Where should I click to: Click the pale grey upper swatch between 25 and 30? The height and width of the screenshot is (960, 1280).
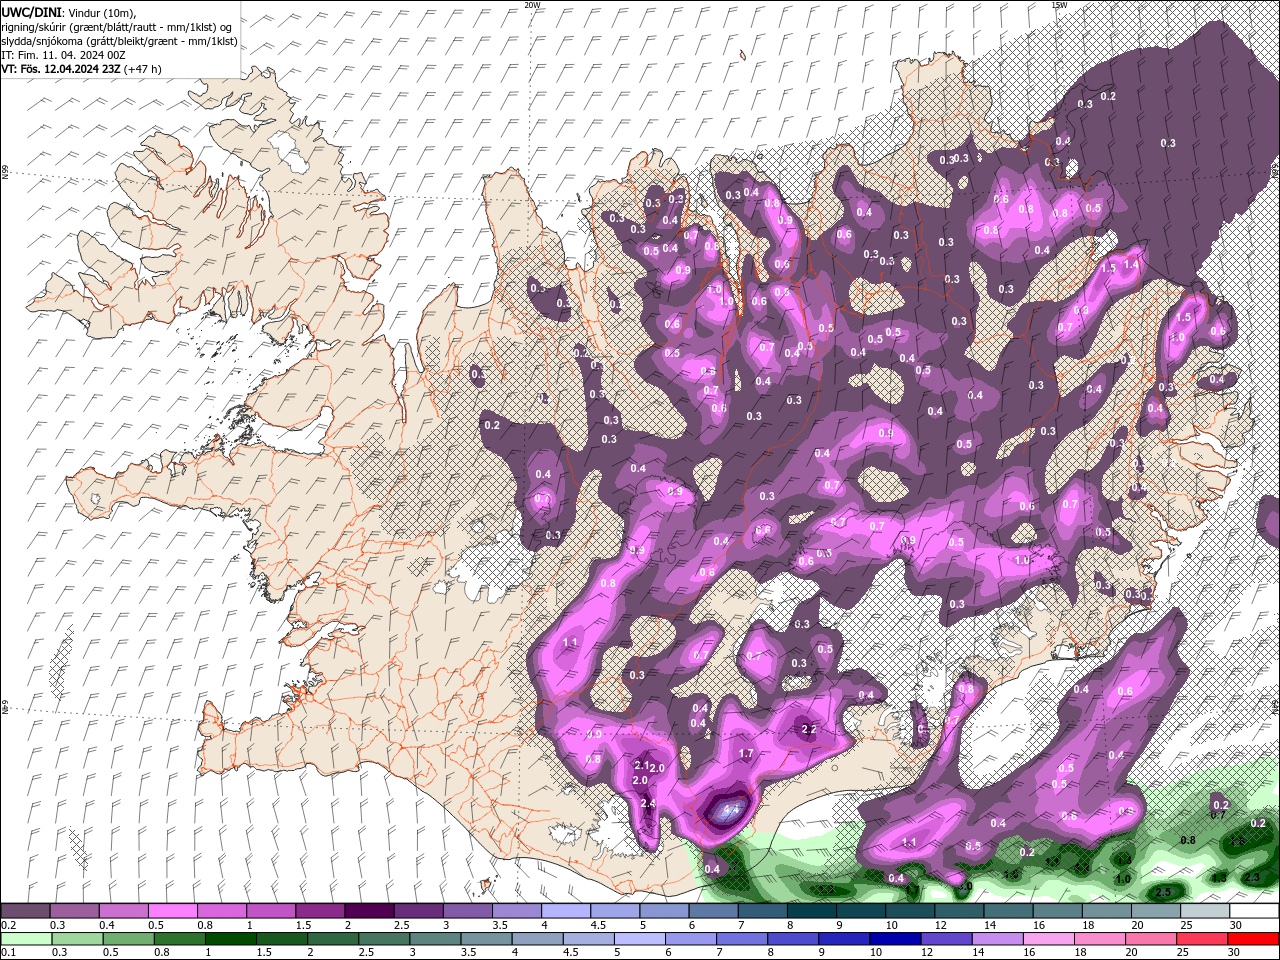1206,911
